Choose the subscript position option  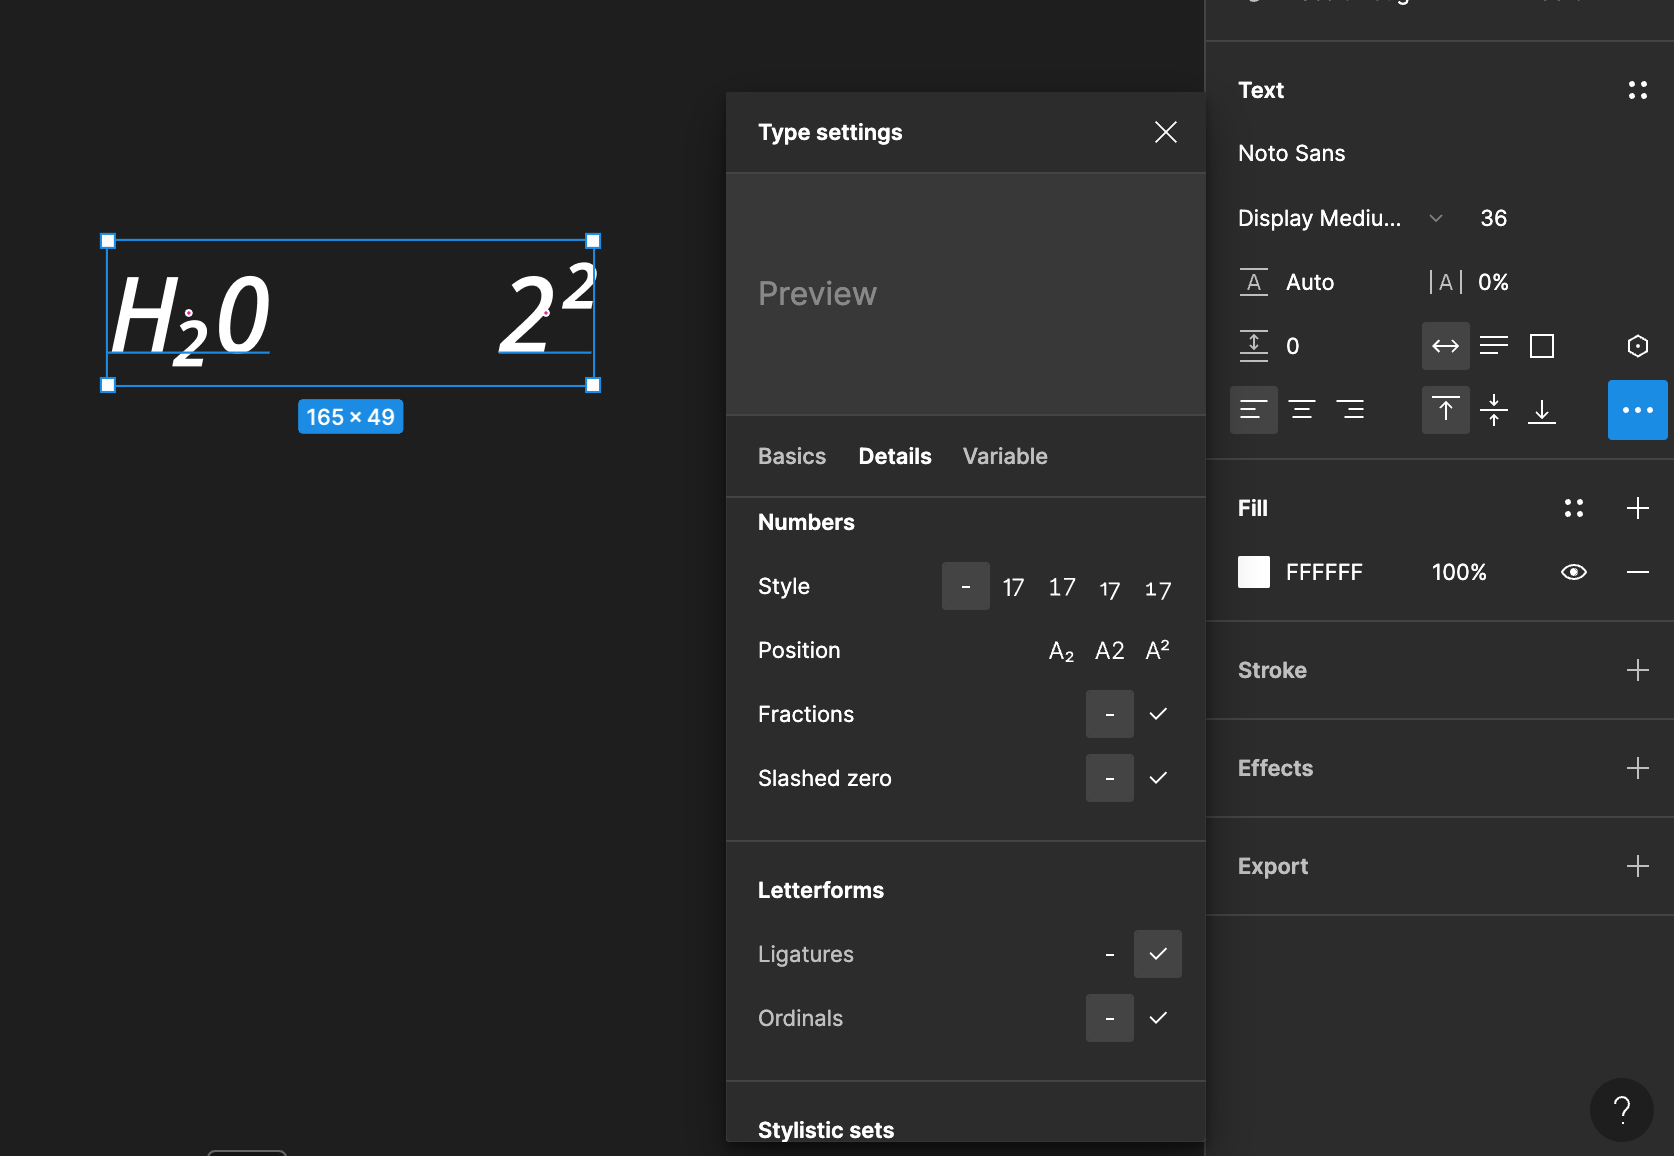pos(1061,651)
